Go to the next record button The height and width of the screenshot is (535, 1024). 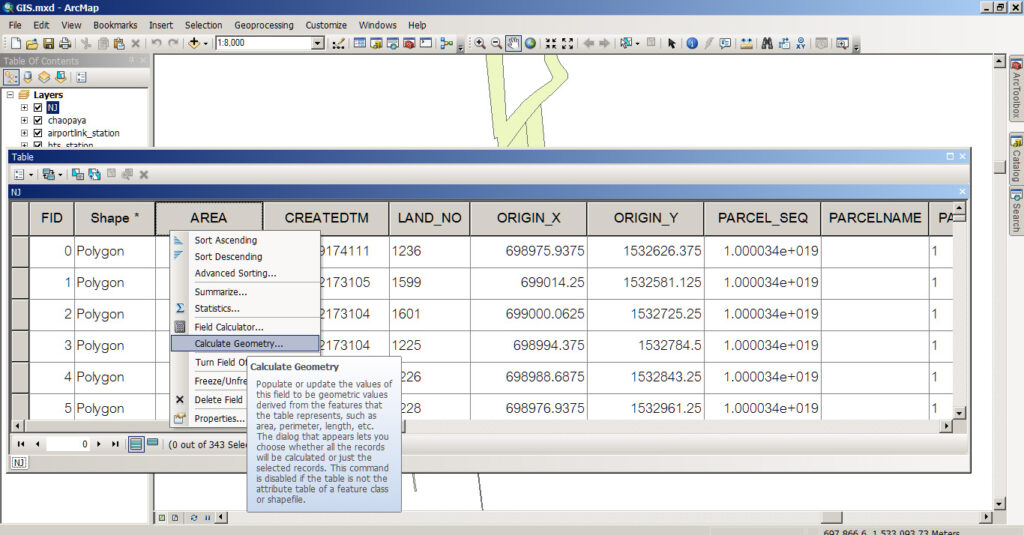[x=100, y=444]
